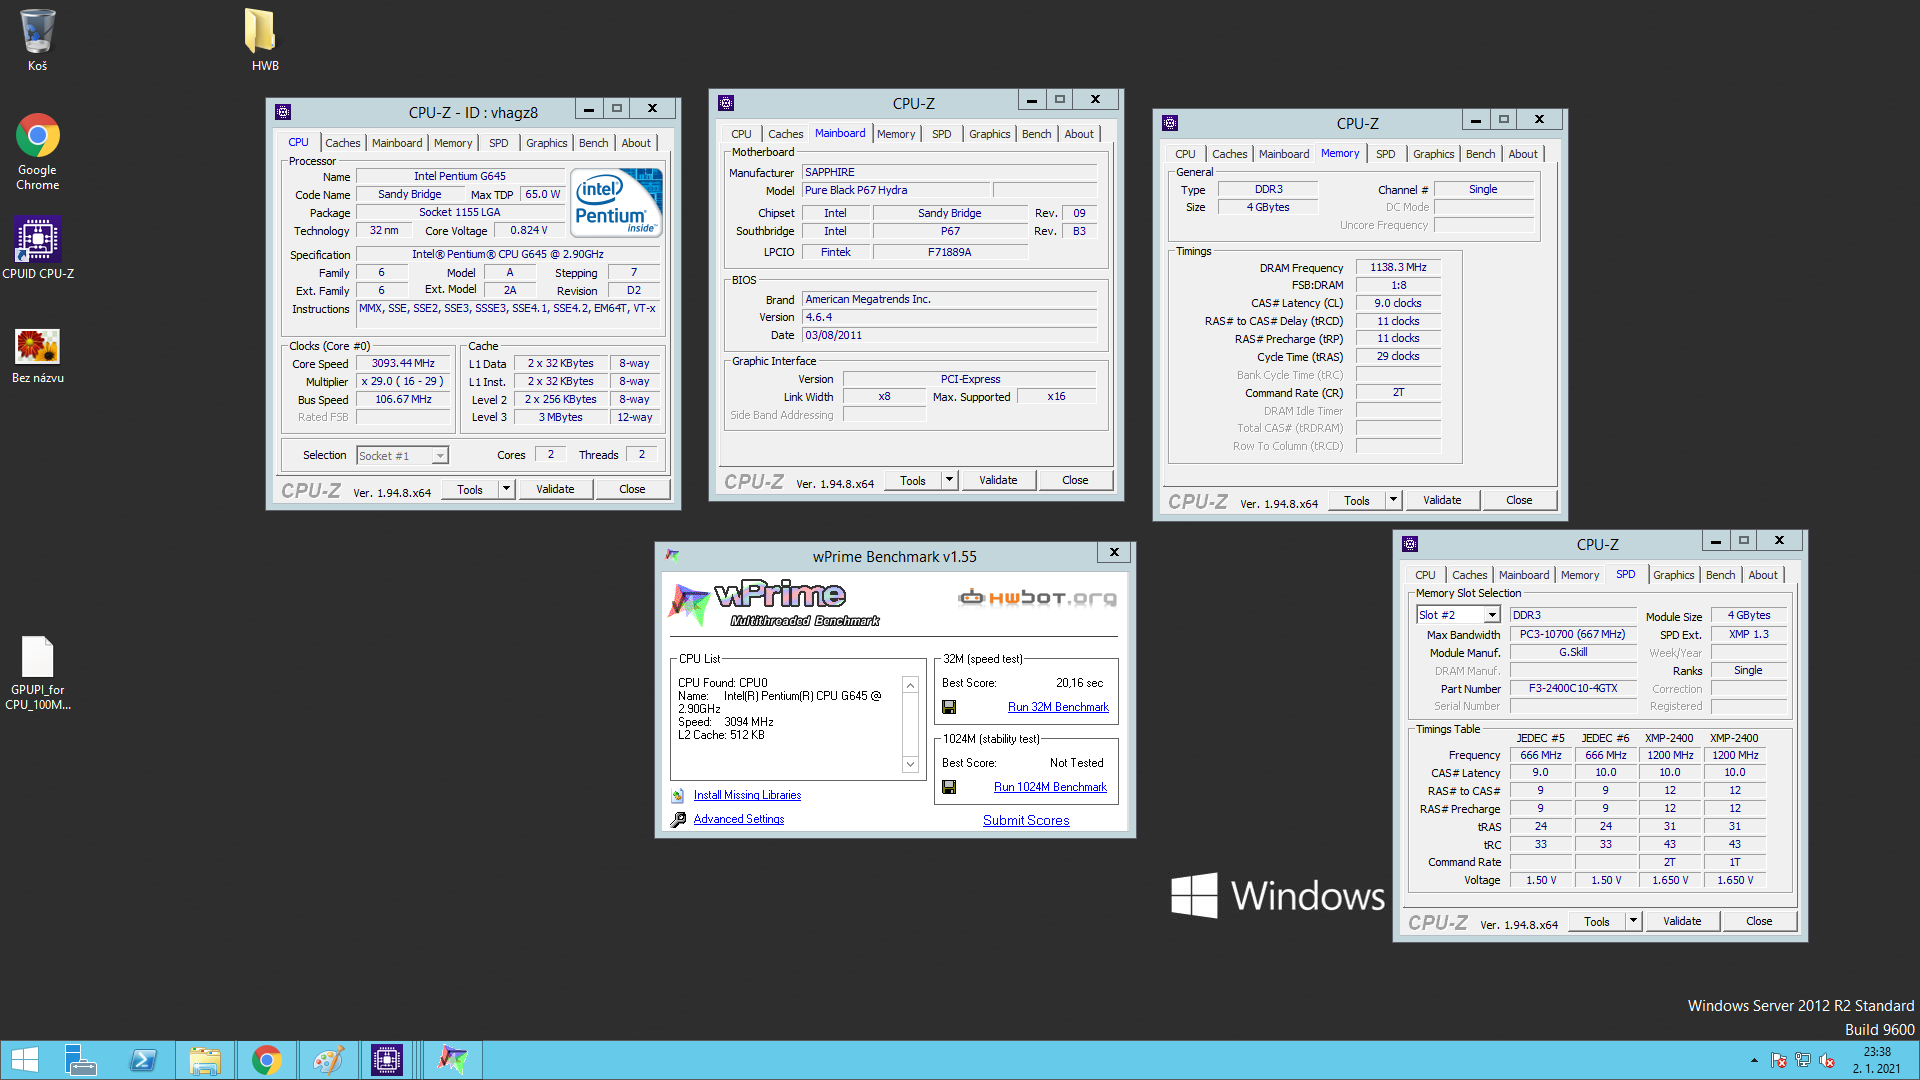Viewport: 1920px width, 1080px height.
Task: Click the flag notification tray icon
Action: point(1778,1061)
